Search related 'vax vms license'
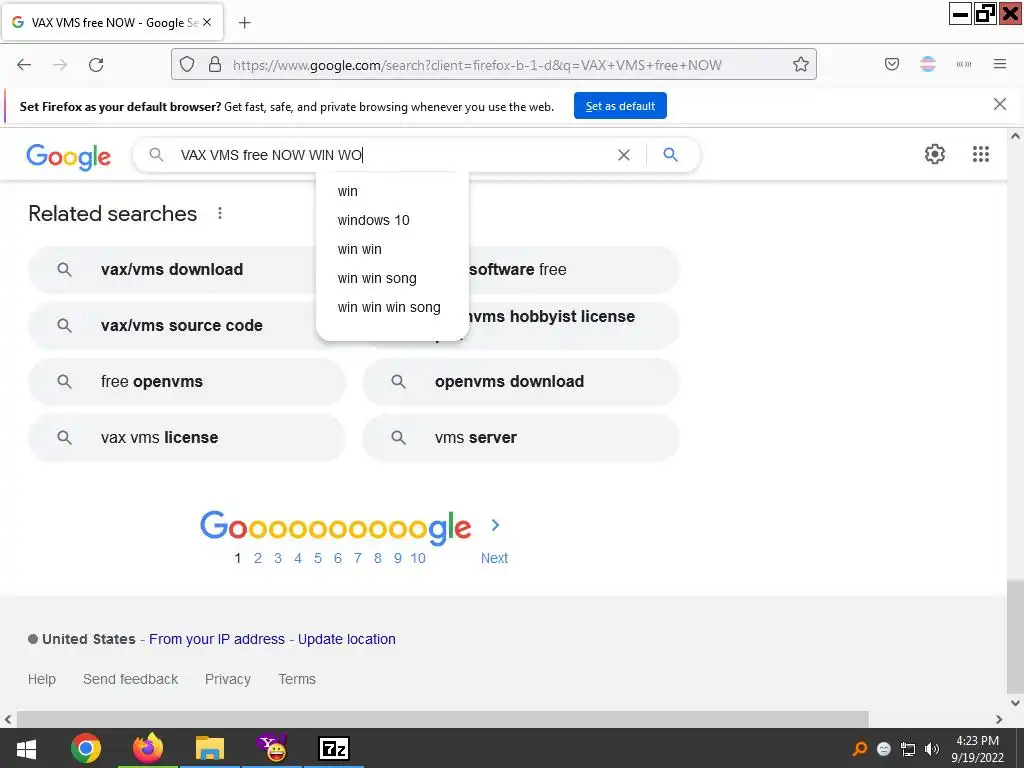Viewport: 1024px width, 768px height. pyautogui.click(x=187, y=438)
